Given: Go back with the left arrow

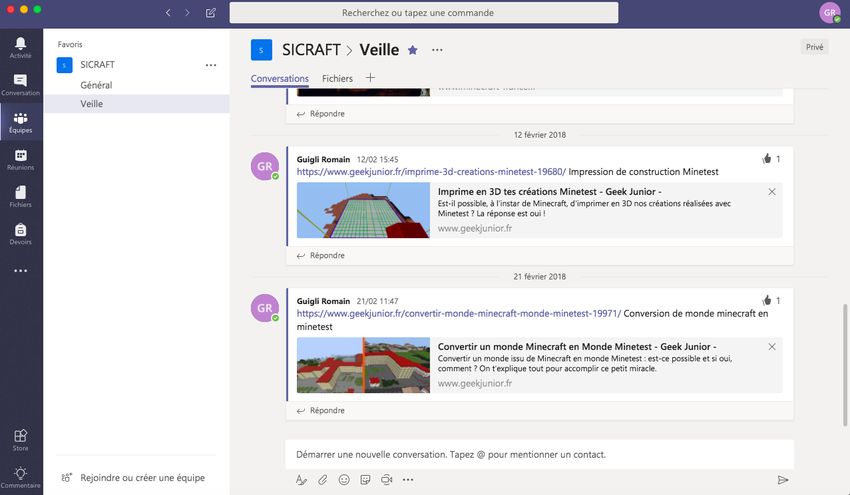Looking at the screenshot, I should coord(168,12).
